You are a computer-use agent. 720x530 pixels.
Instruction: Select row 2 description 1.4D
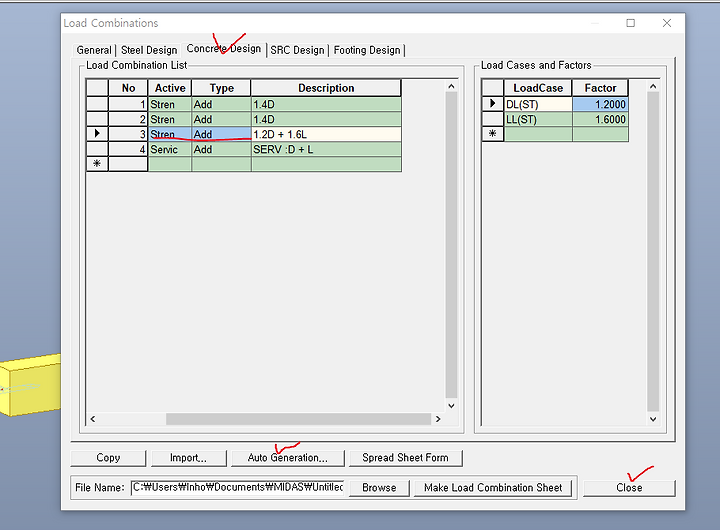tap(326, 119)
